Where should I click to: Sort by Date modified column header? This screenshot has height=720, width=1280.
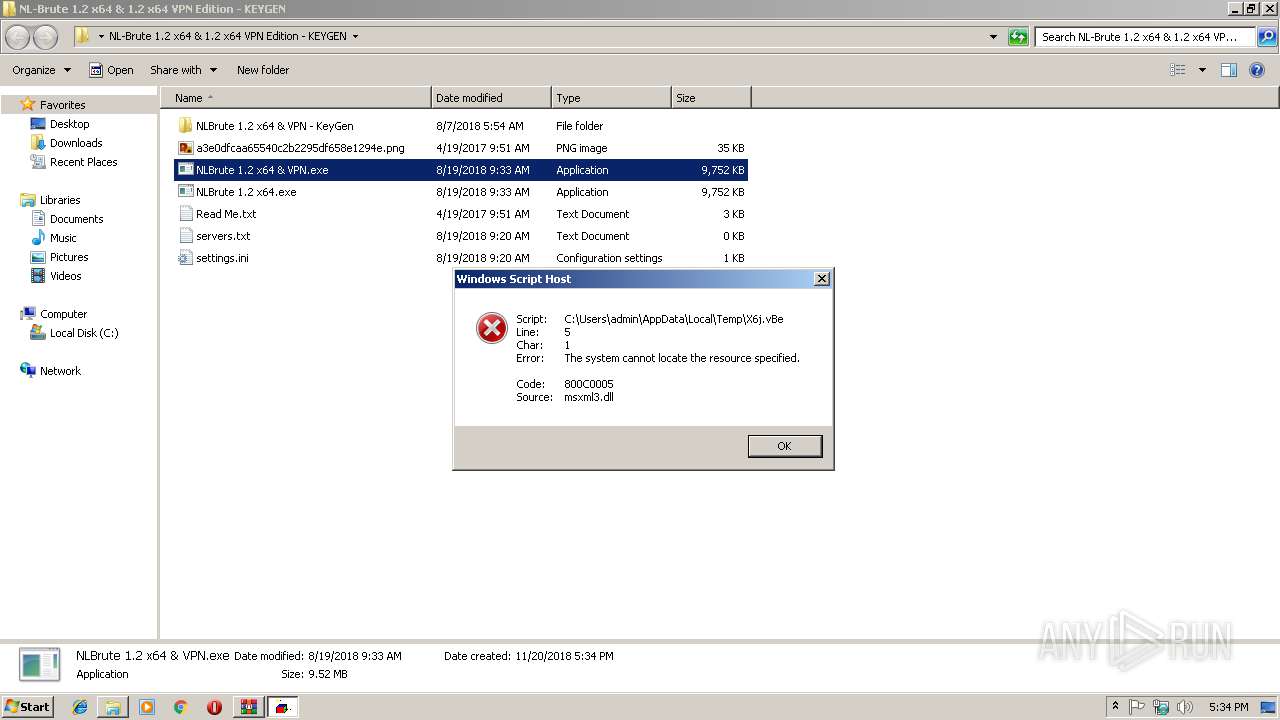point(491,98)
